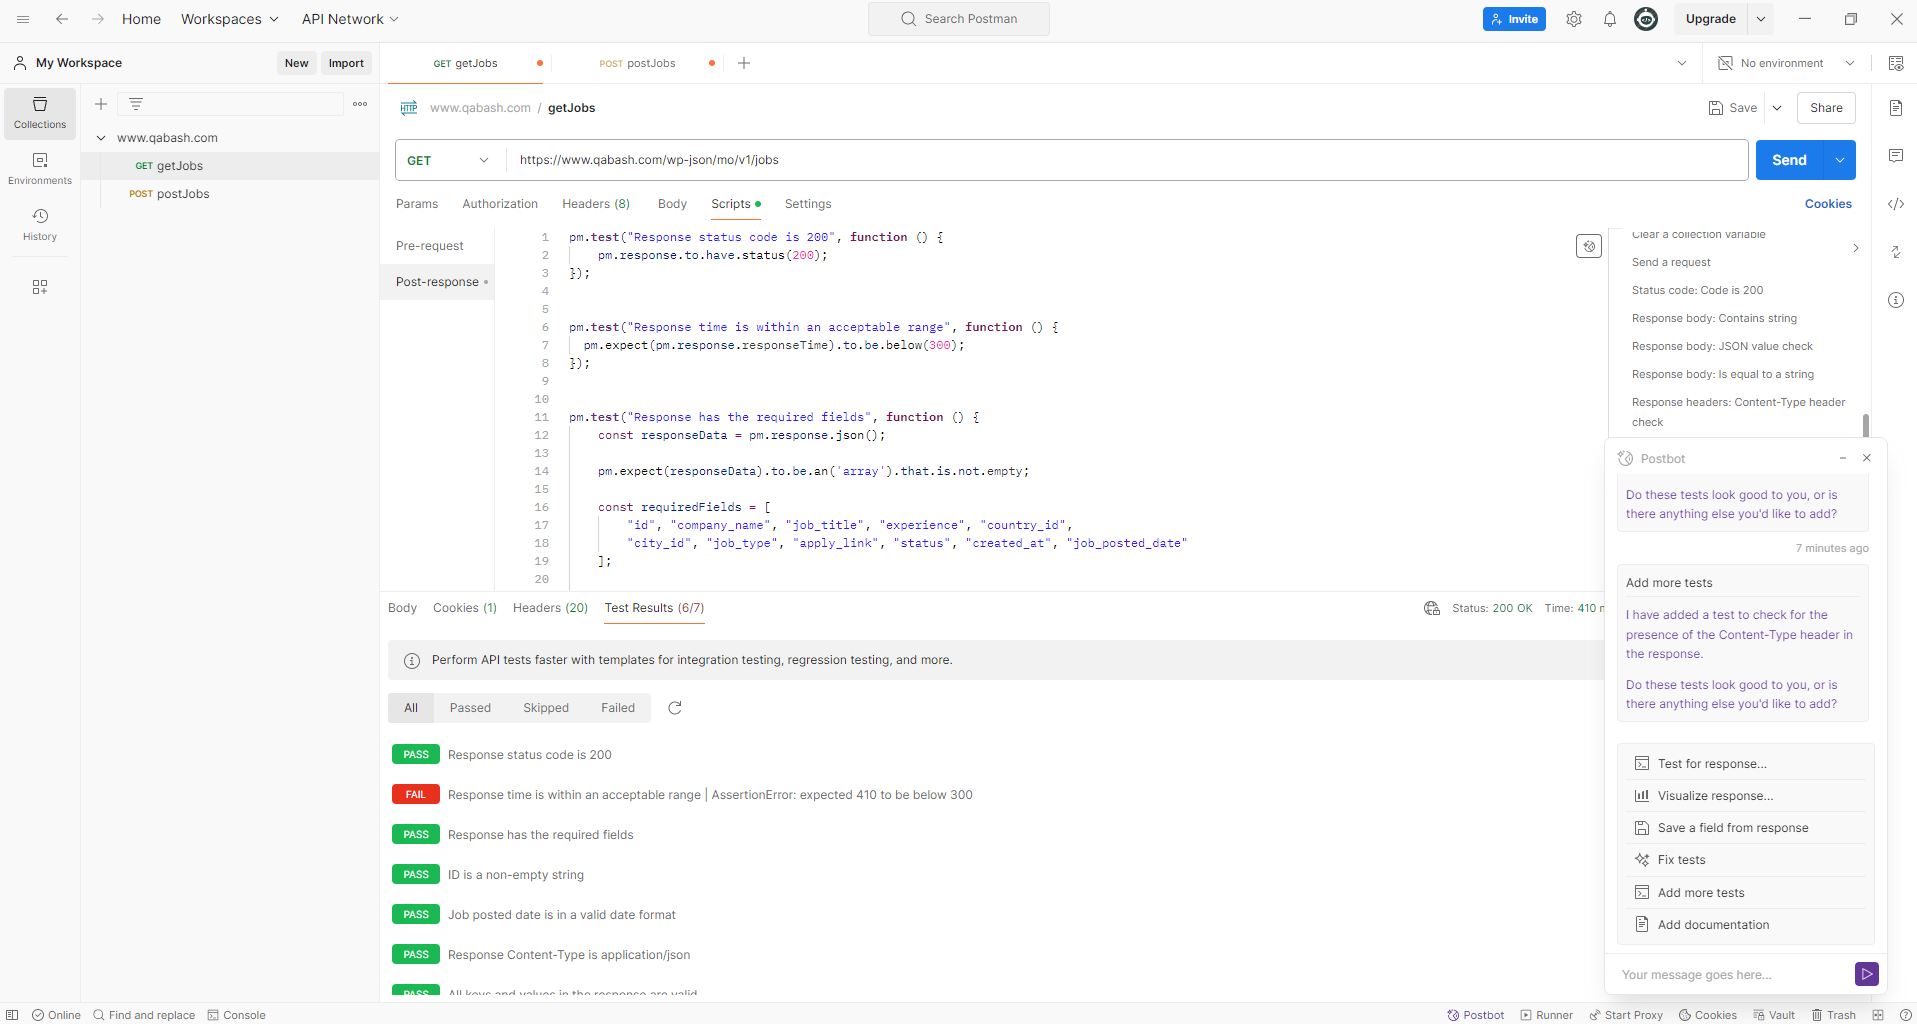Create new collection with plus icon
Viewport: 1917px width, 1024px height.
point(101,104)
